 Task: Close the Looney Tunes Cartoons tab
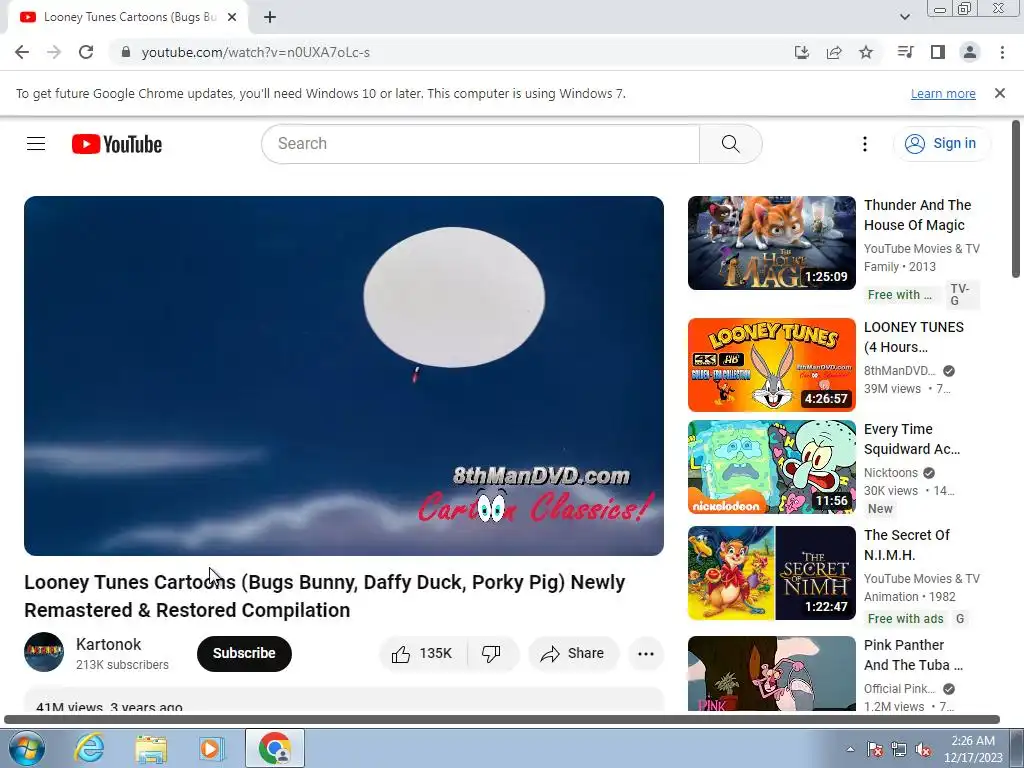pyautogui.click(x=232, y=17)
